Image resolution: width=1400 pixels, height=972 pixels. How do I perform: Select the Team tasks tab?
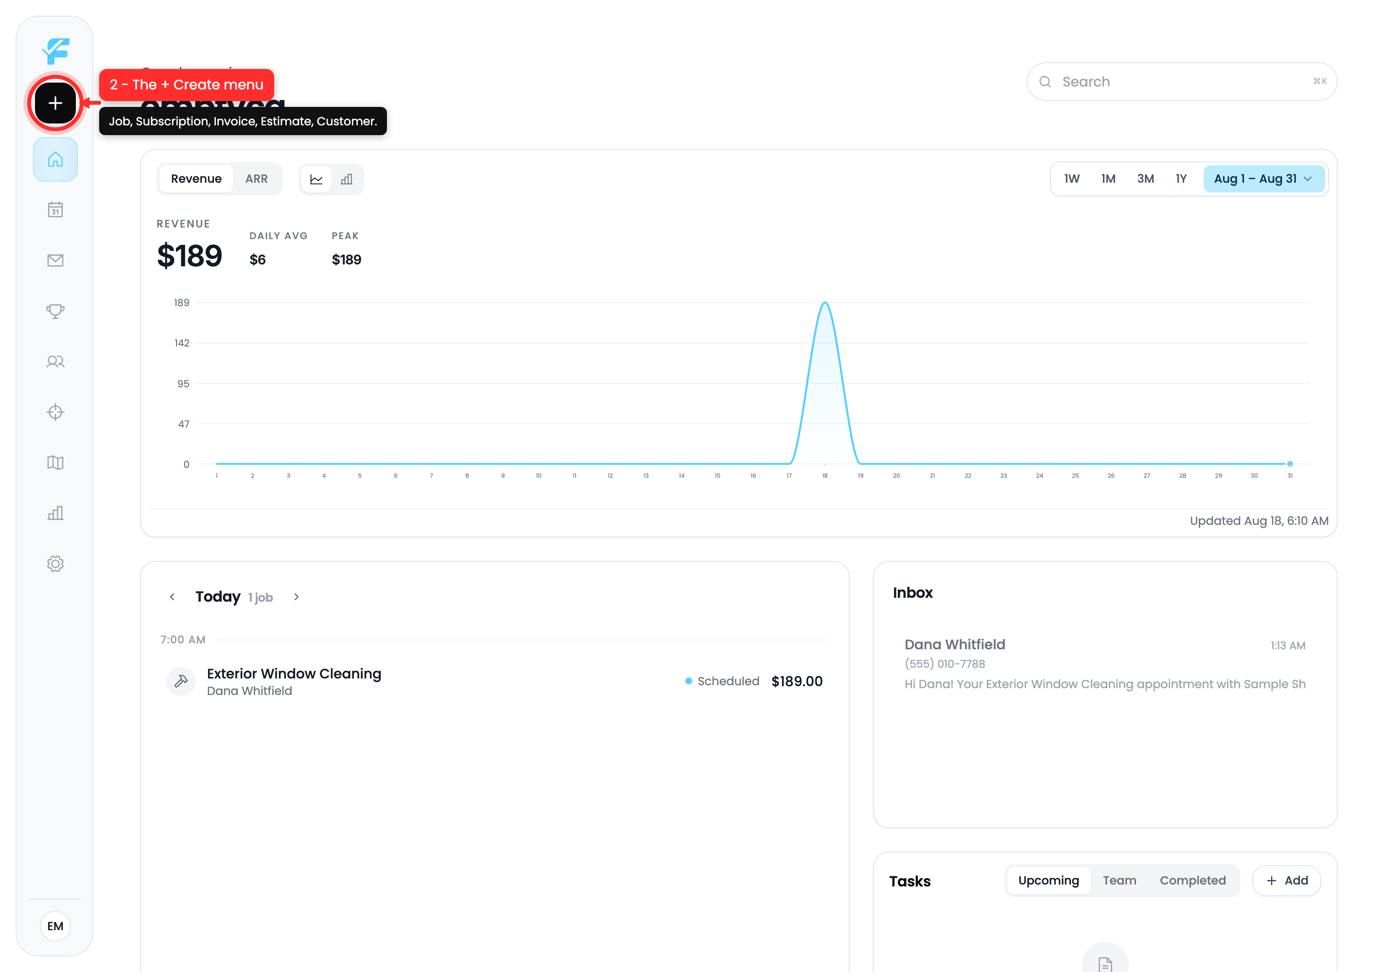coord(1119,881)
